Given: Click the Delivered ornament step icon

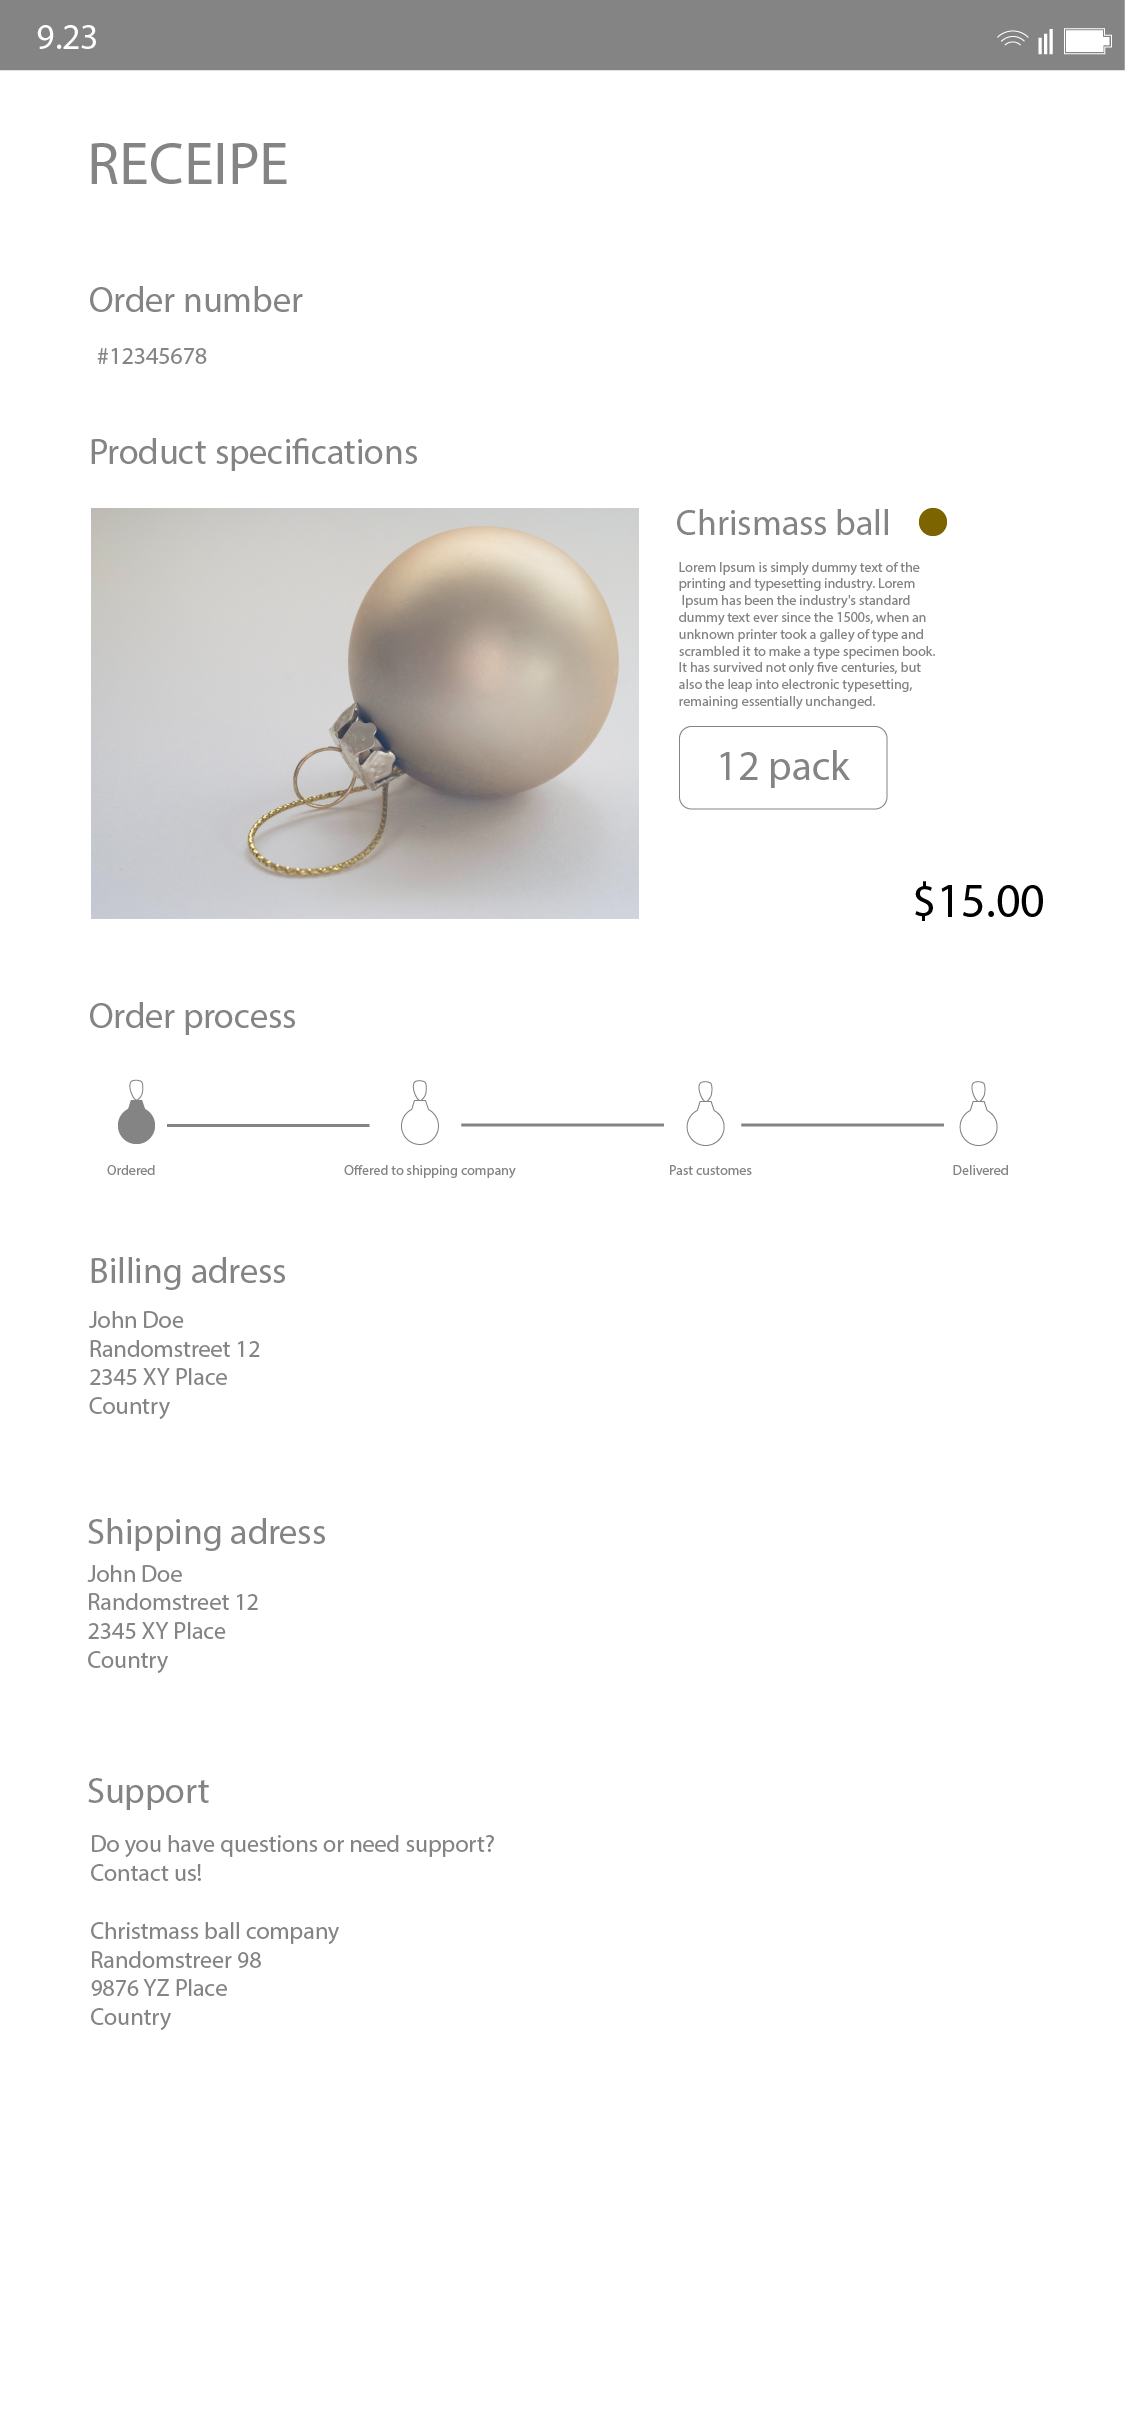Looking at the screenshot, I should (978, 1115).
